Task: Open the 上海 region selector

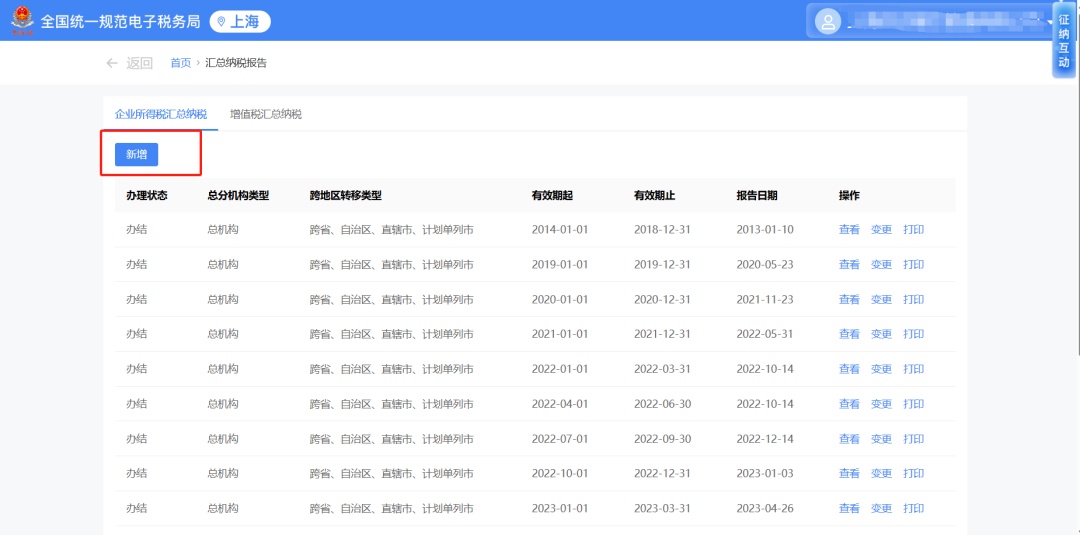Action: (240, 22)
